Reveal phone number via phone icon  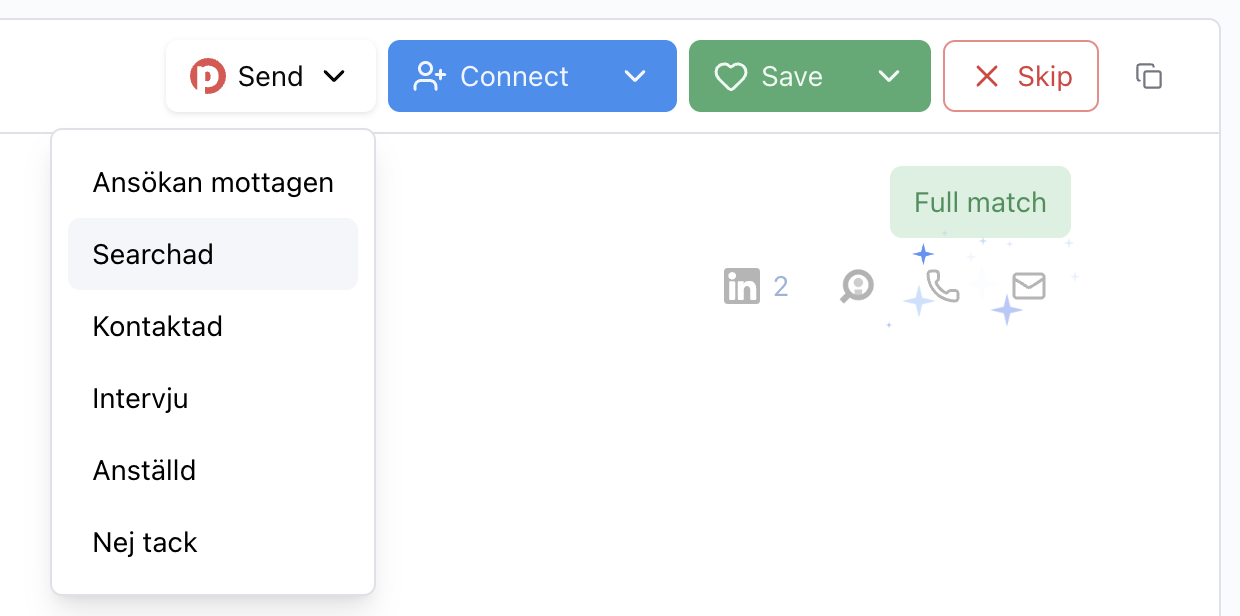(942, 287)
